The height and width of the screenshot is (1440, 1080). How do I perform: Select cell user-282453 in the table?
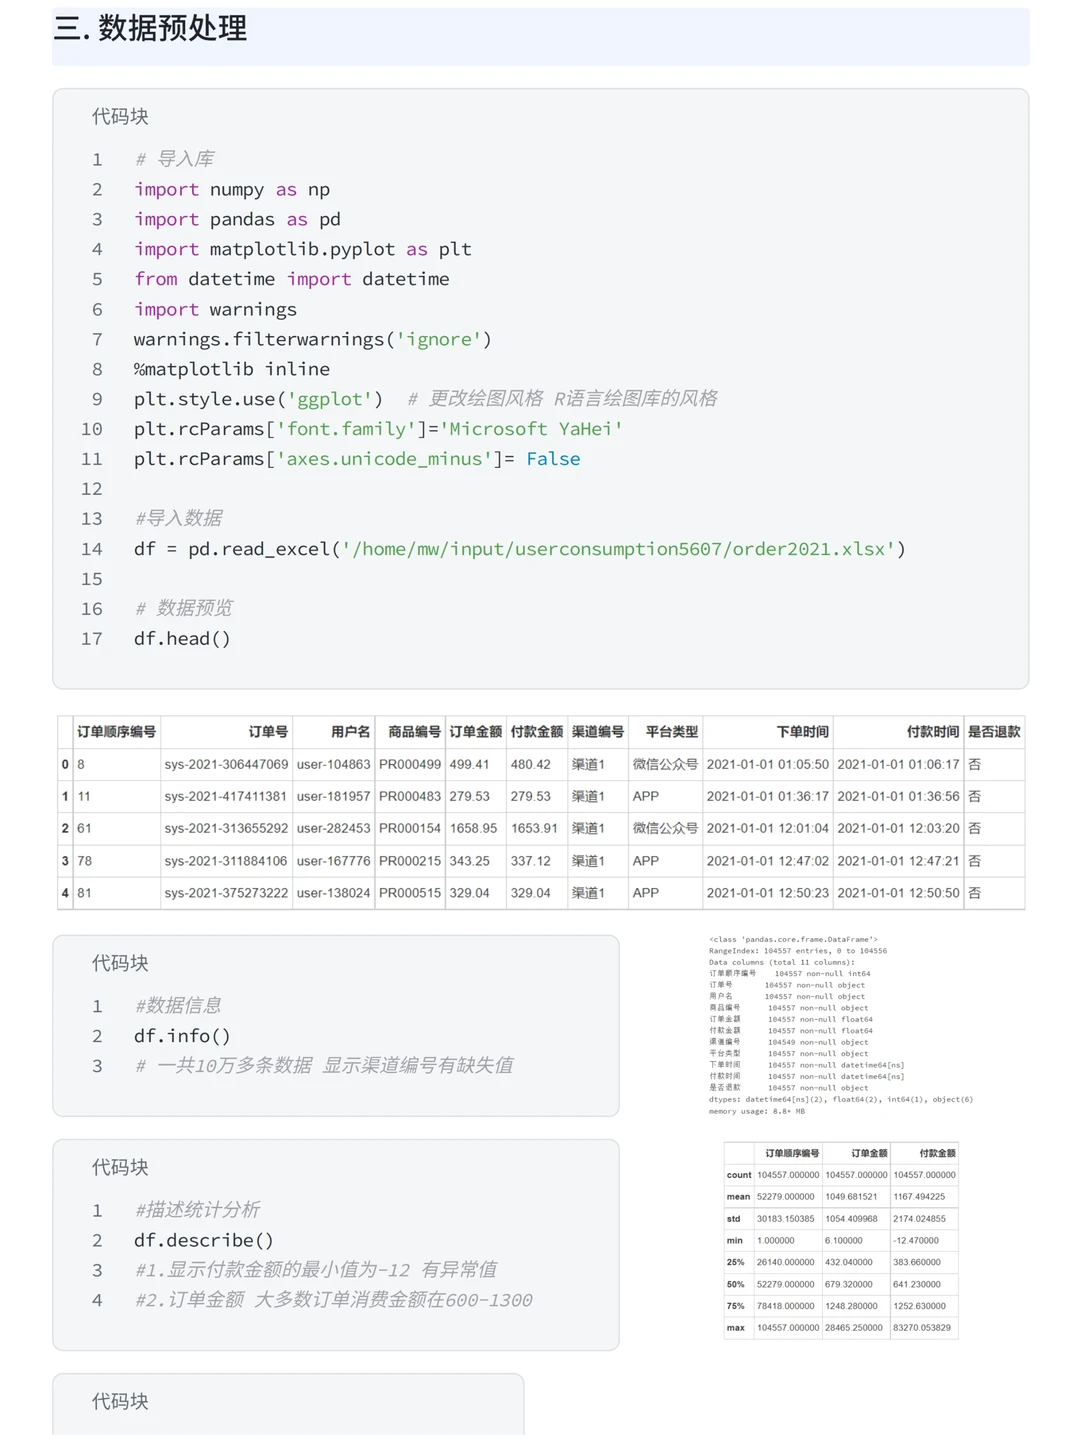point(333,828)
